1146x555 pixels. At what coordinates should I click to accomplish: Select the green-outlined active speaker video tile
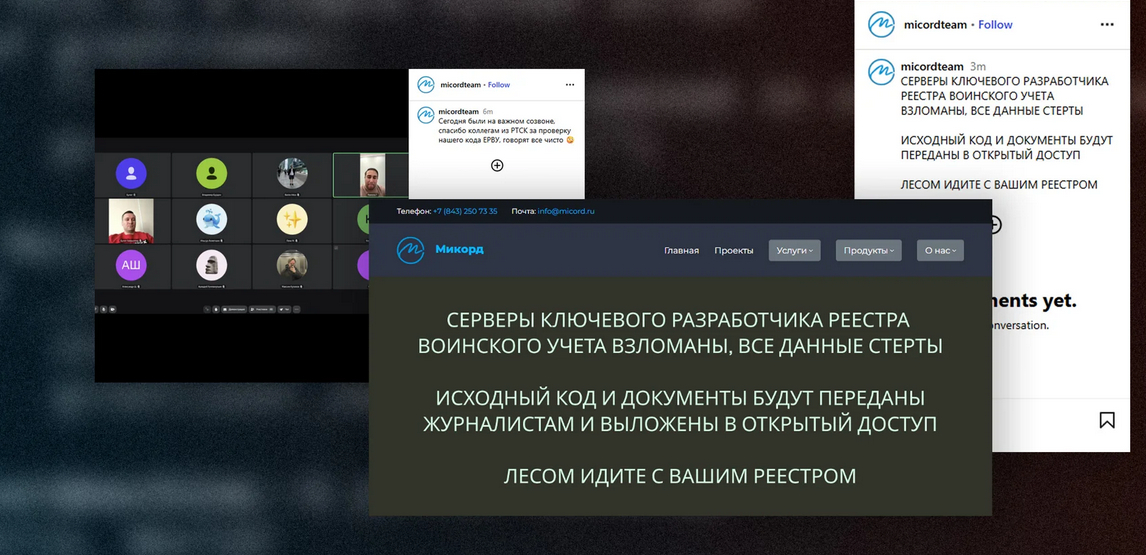coord(371,175)
